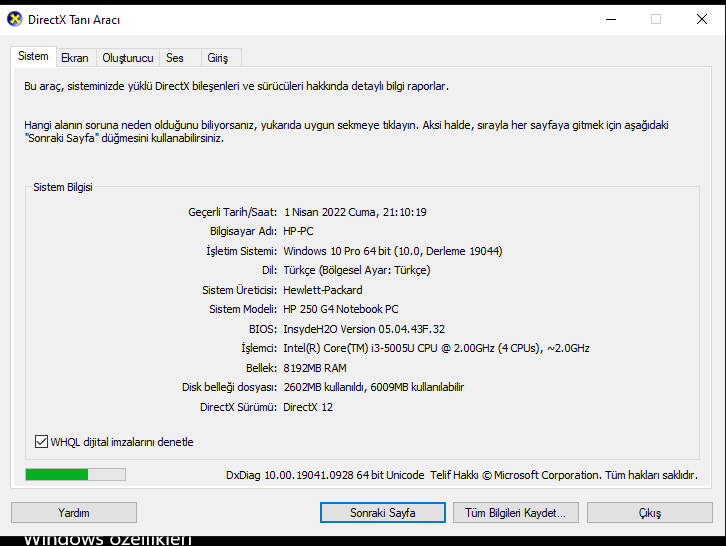Click the DirectX Tanı Aracı window title

74,19
